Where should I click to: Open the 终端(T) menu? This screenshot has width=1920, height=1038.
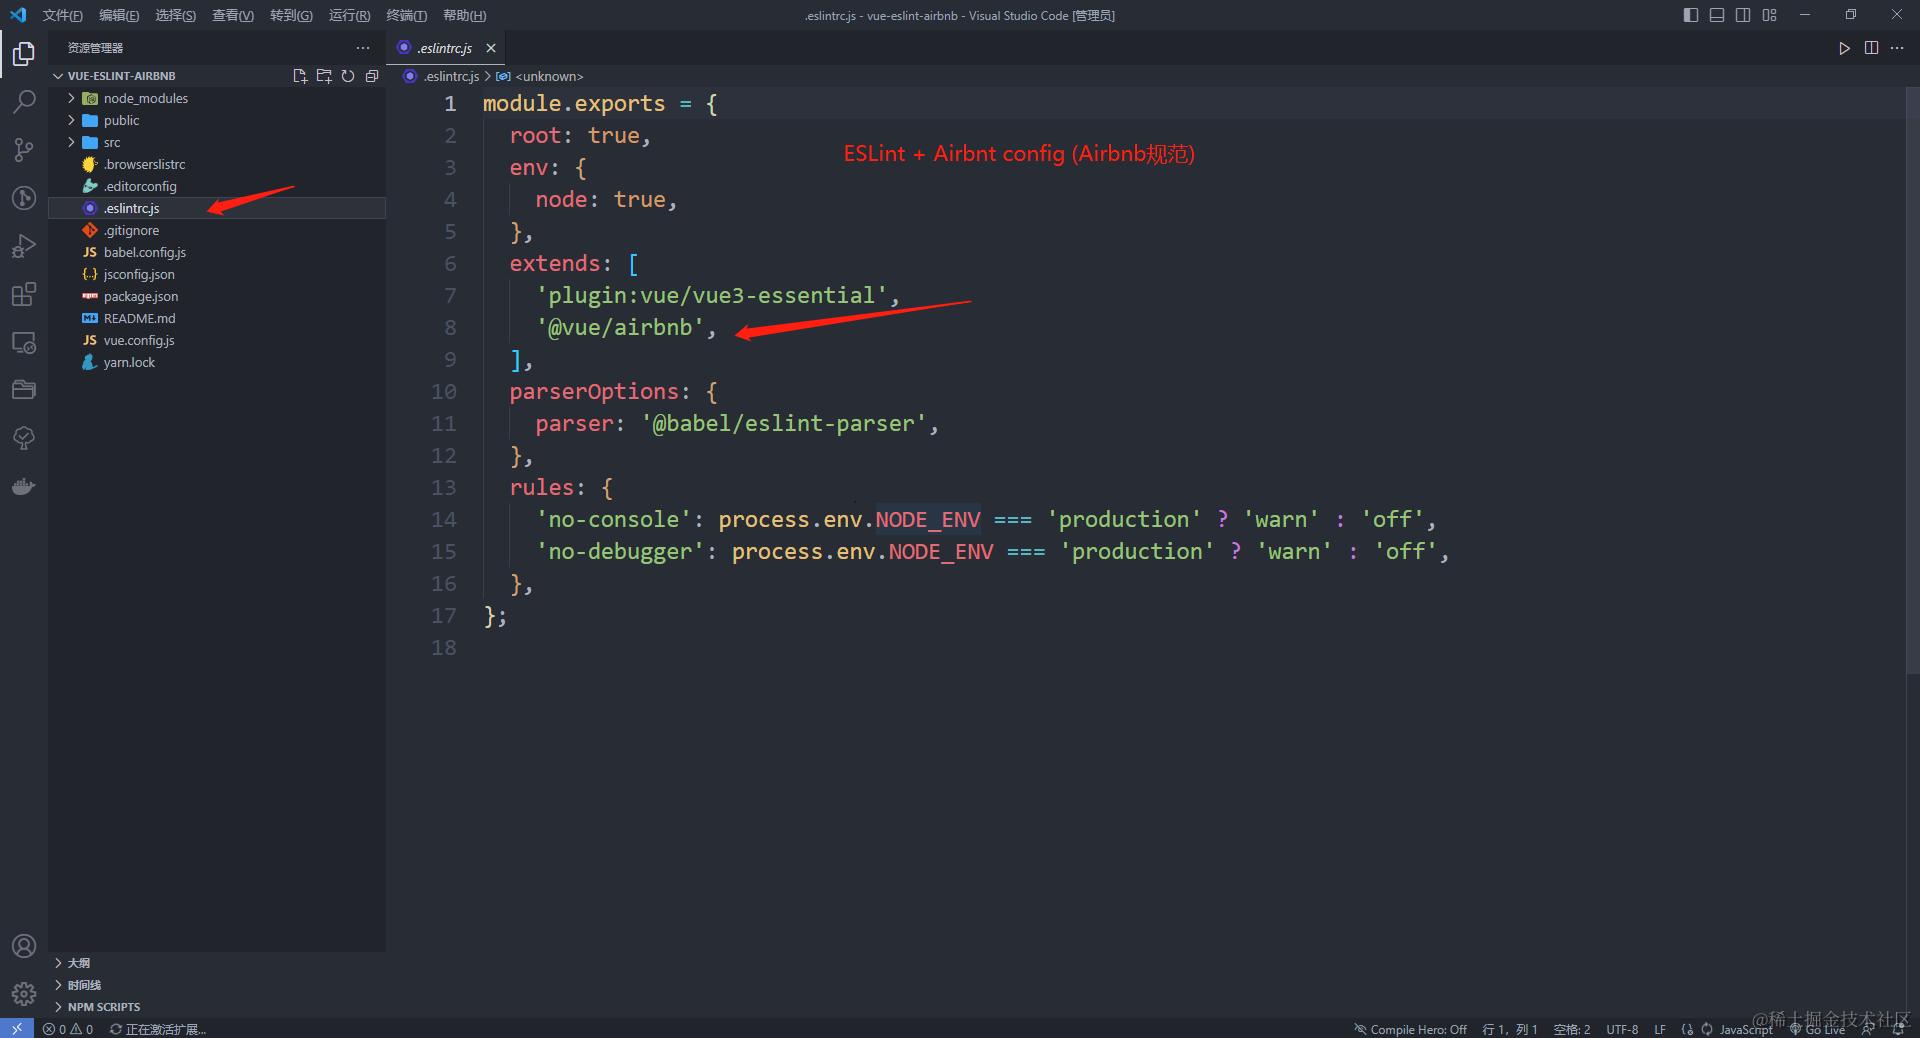[407, 15]
